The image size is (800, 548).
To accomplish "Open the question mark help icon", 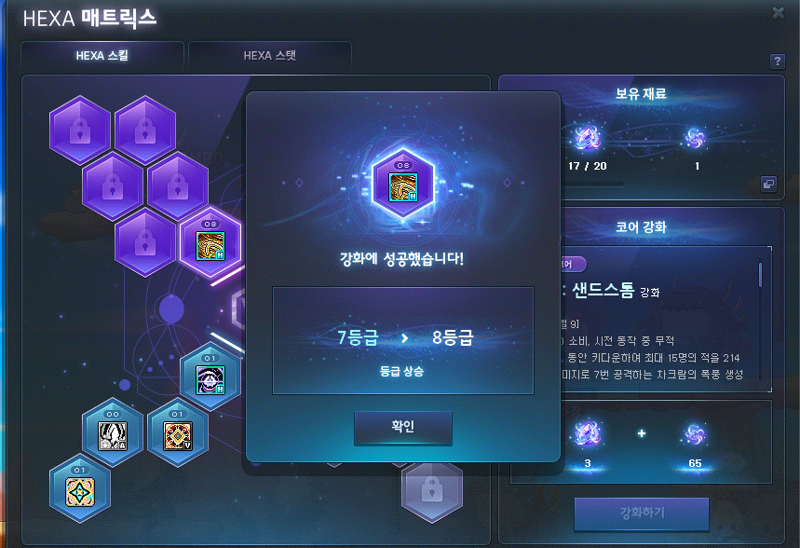I will 777,62.
